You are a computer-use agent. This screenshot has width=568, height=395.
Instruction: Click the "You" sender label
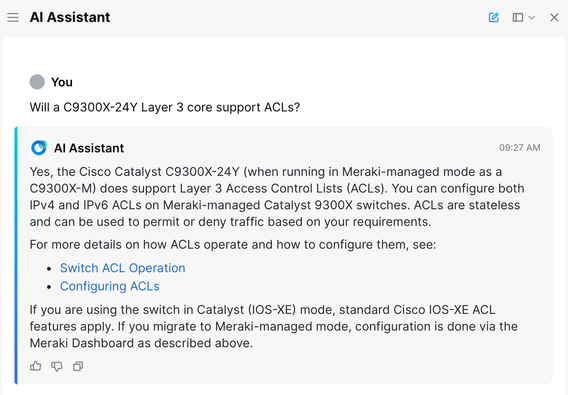(x=62, y=82)
